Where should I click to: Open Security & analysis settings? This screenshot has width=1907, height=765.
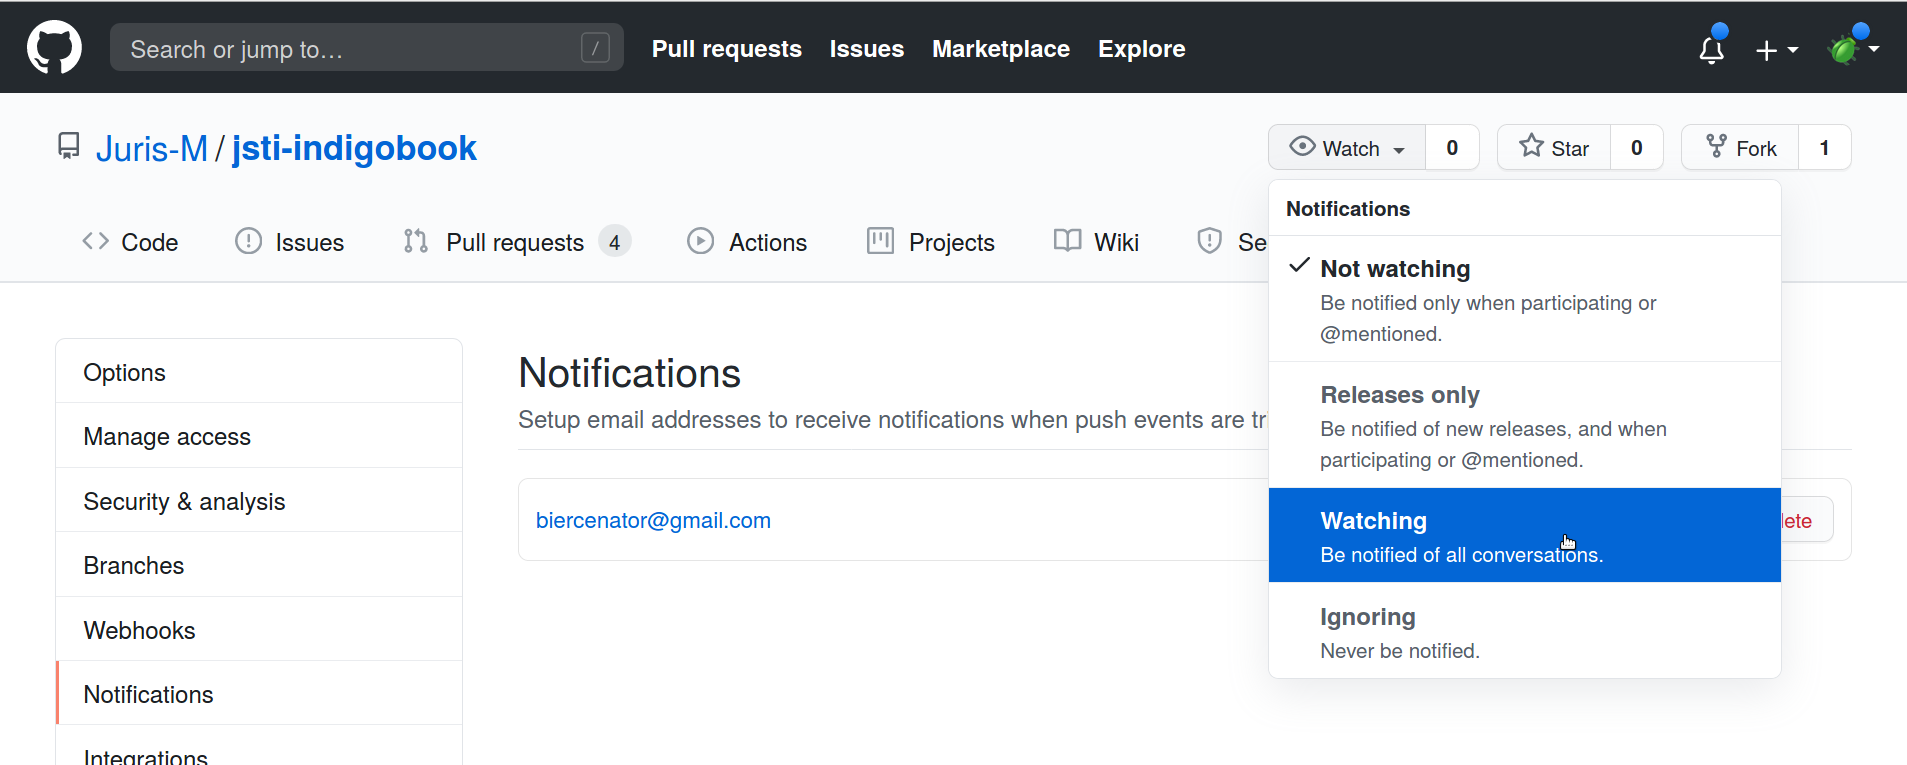pos(259,501)
